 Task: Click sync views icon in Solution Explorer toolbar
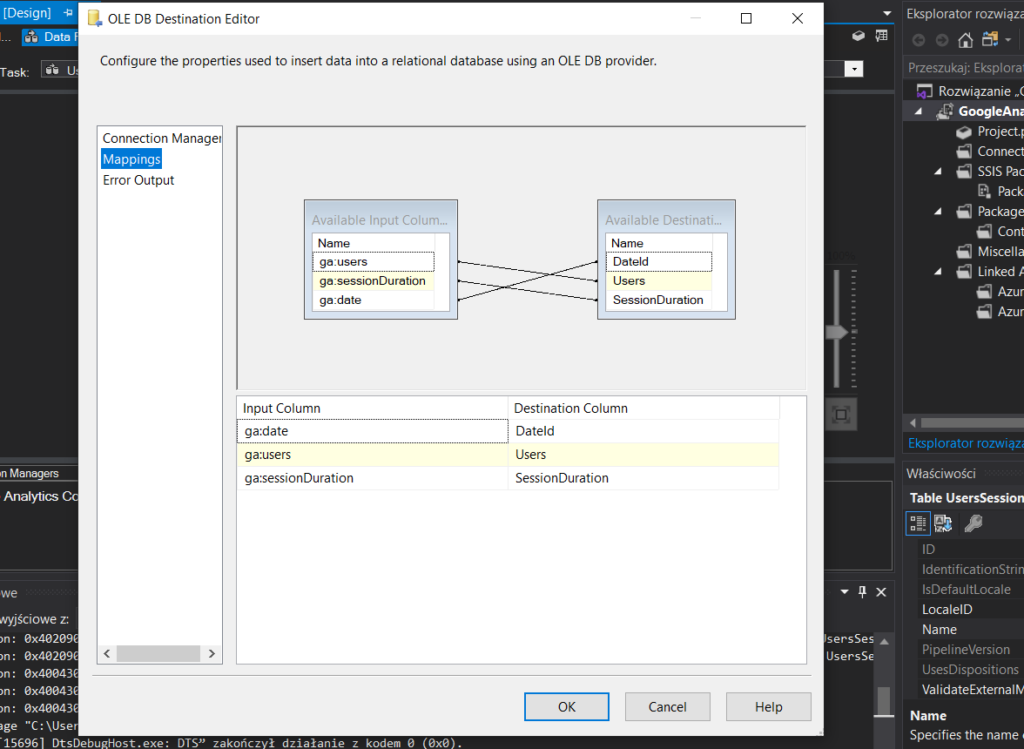pos(990,40)
